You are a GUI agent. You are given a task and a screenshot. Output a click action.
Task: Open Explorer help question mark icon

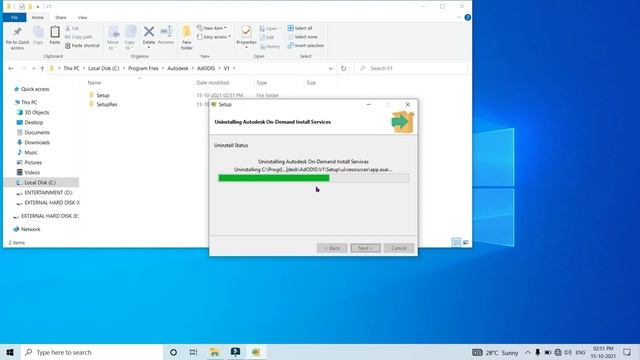[x=468, y=18]
